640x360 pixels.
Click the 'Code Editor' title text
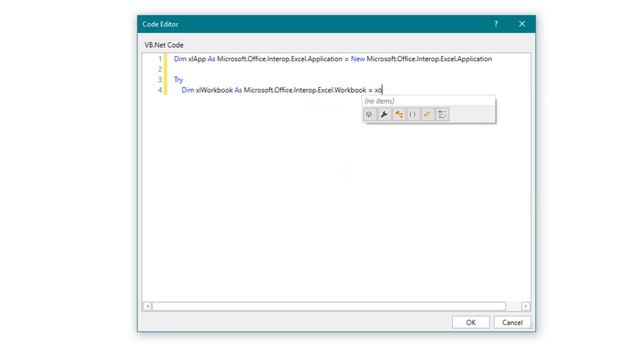tap(160, 24)
